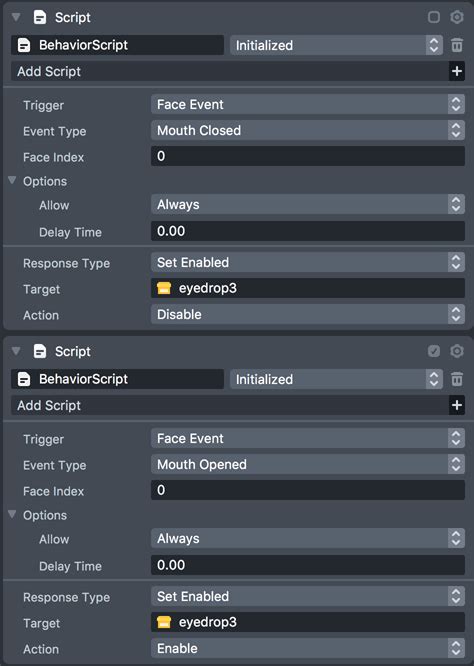Collapse the second Script's Options section
The height and width of the screenshot is (666, 474).
coord(12,514)
